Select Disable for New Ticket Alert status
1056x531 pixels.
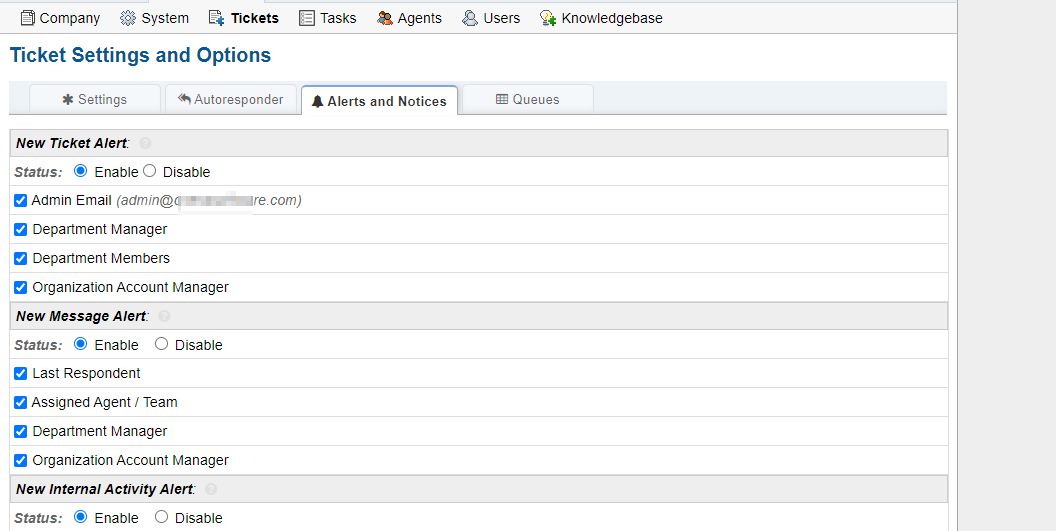pos(150,171)
